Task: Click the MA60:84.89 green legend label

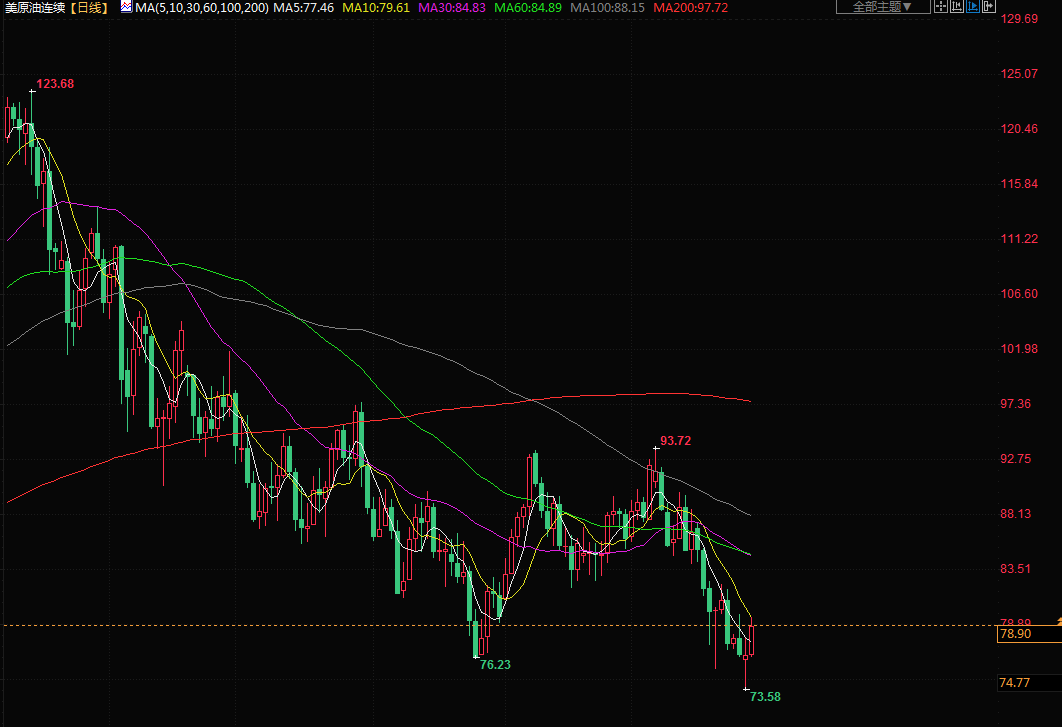Action: point(528,7)
